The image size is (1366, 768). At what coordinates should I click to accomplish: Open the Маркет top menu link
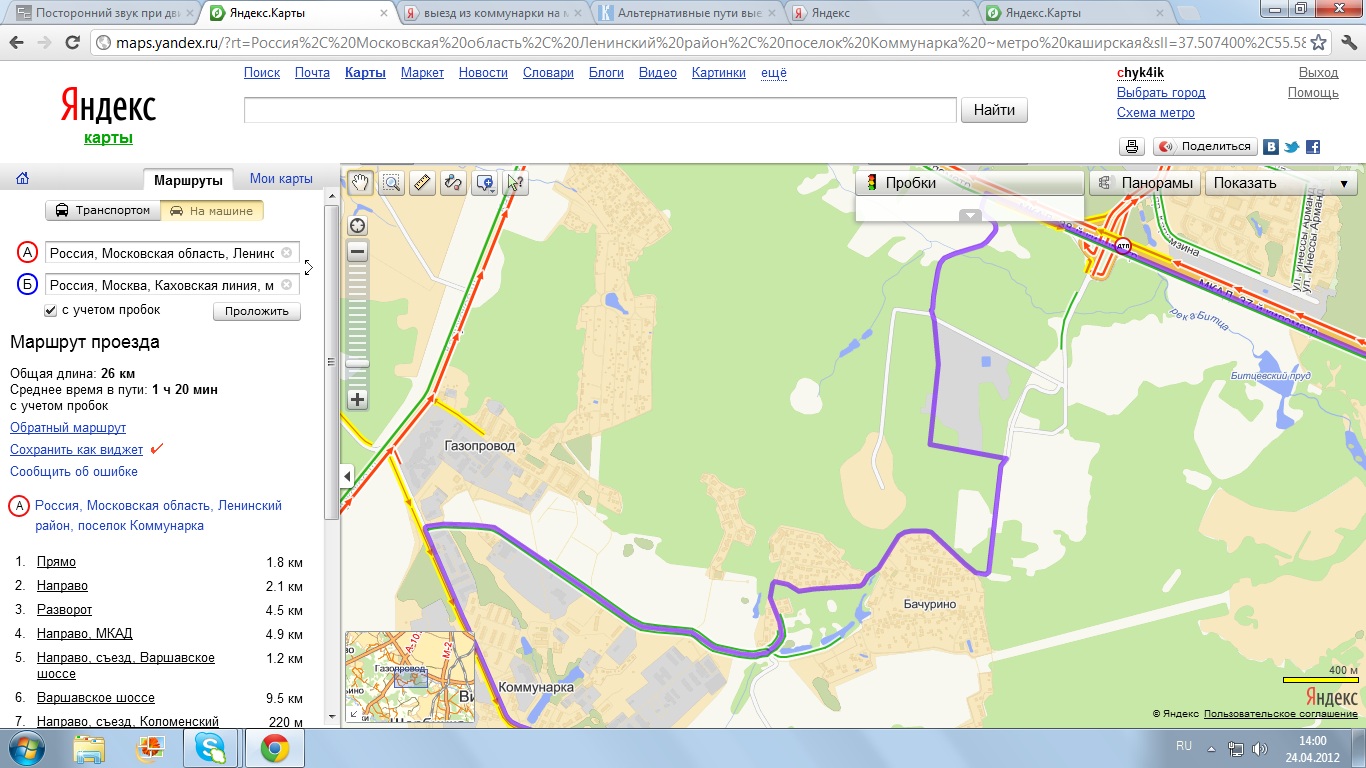click(422, 73)
